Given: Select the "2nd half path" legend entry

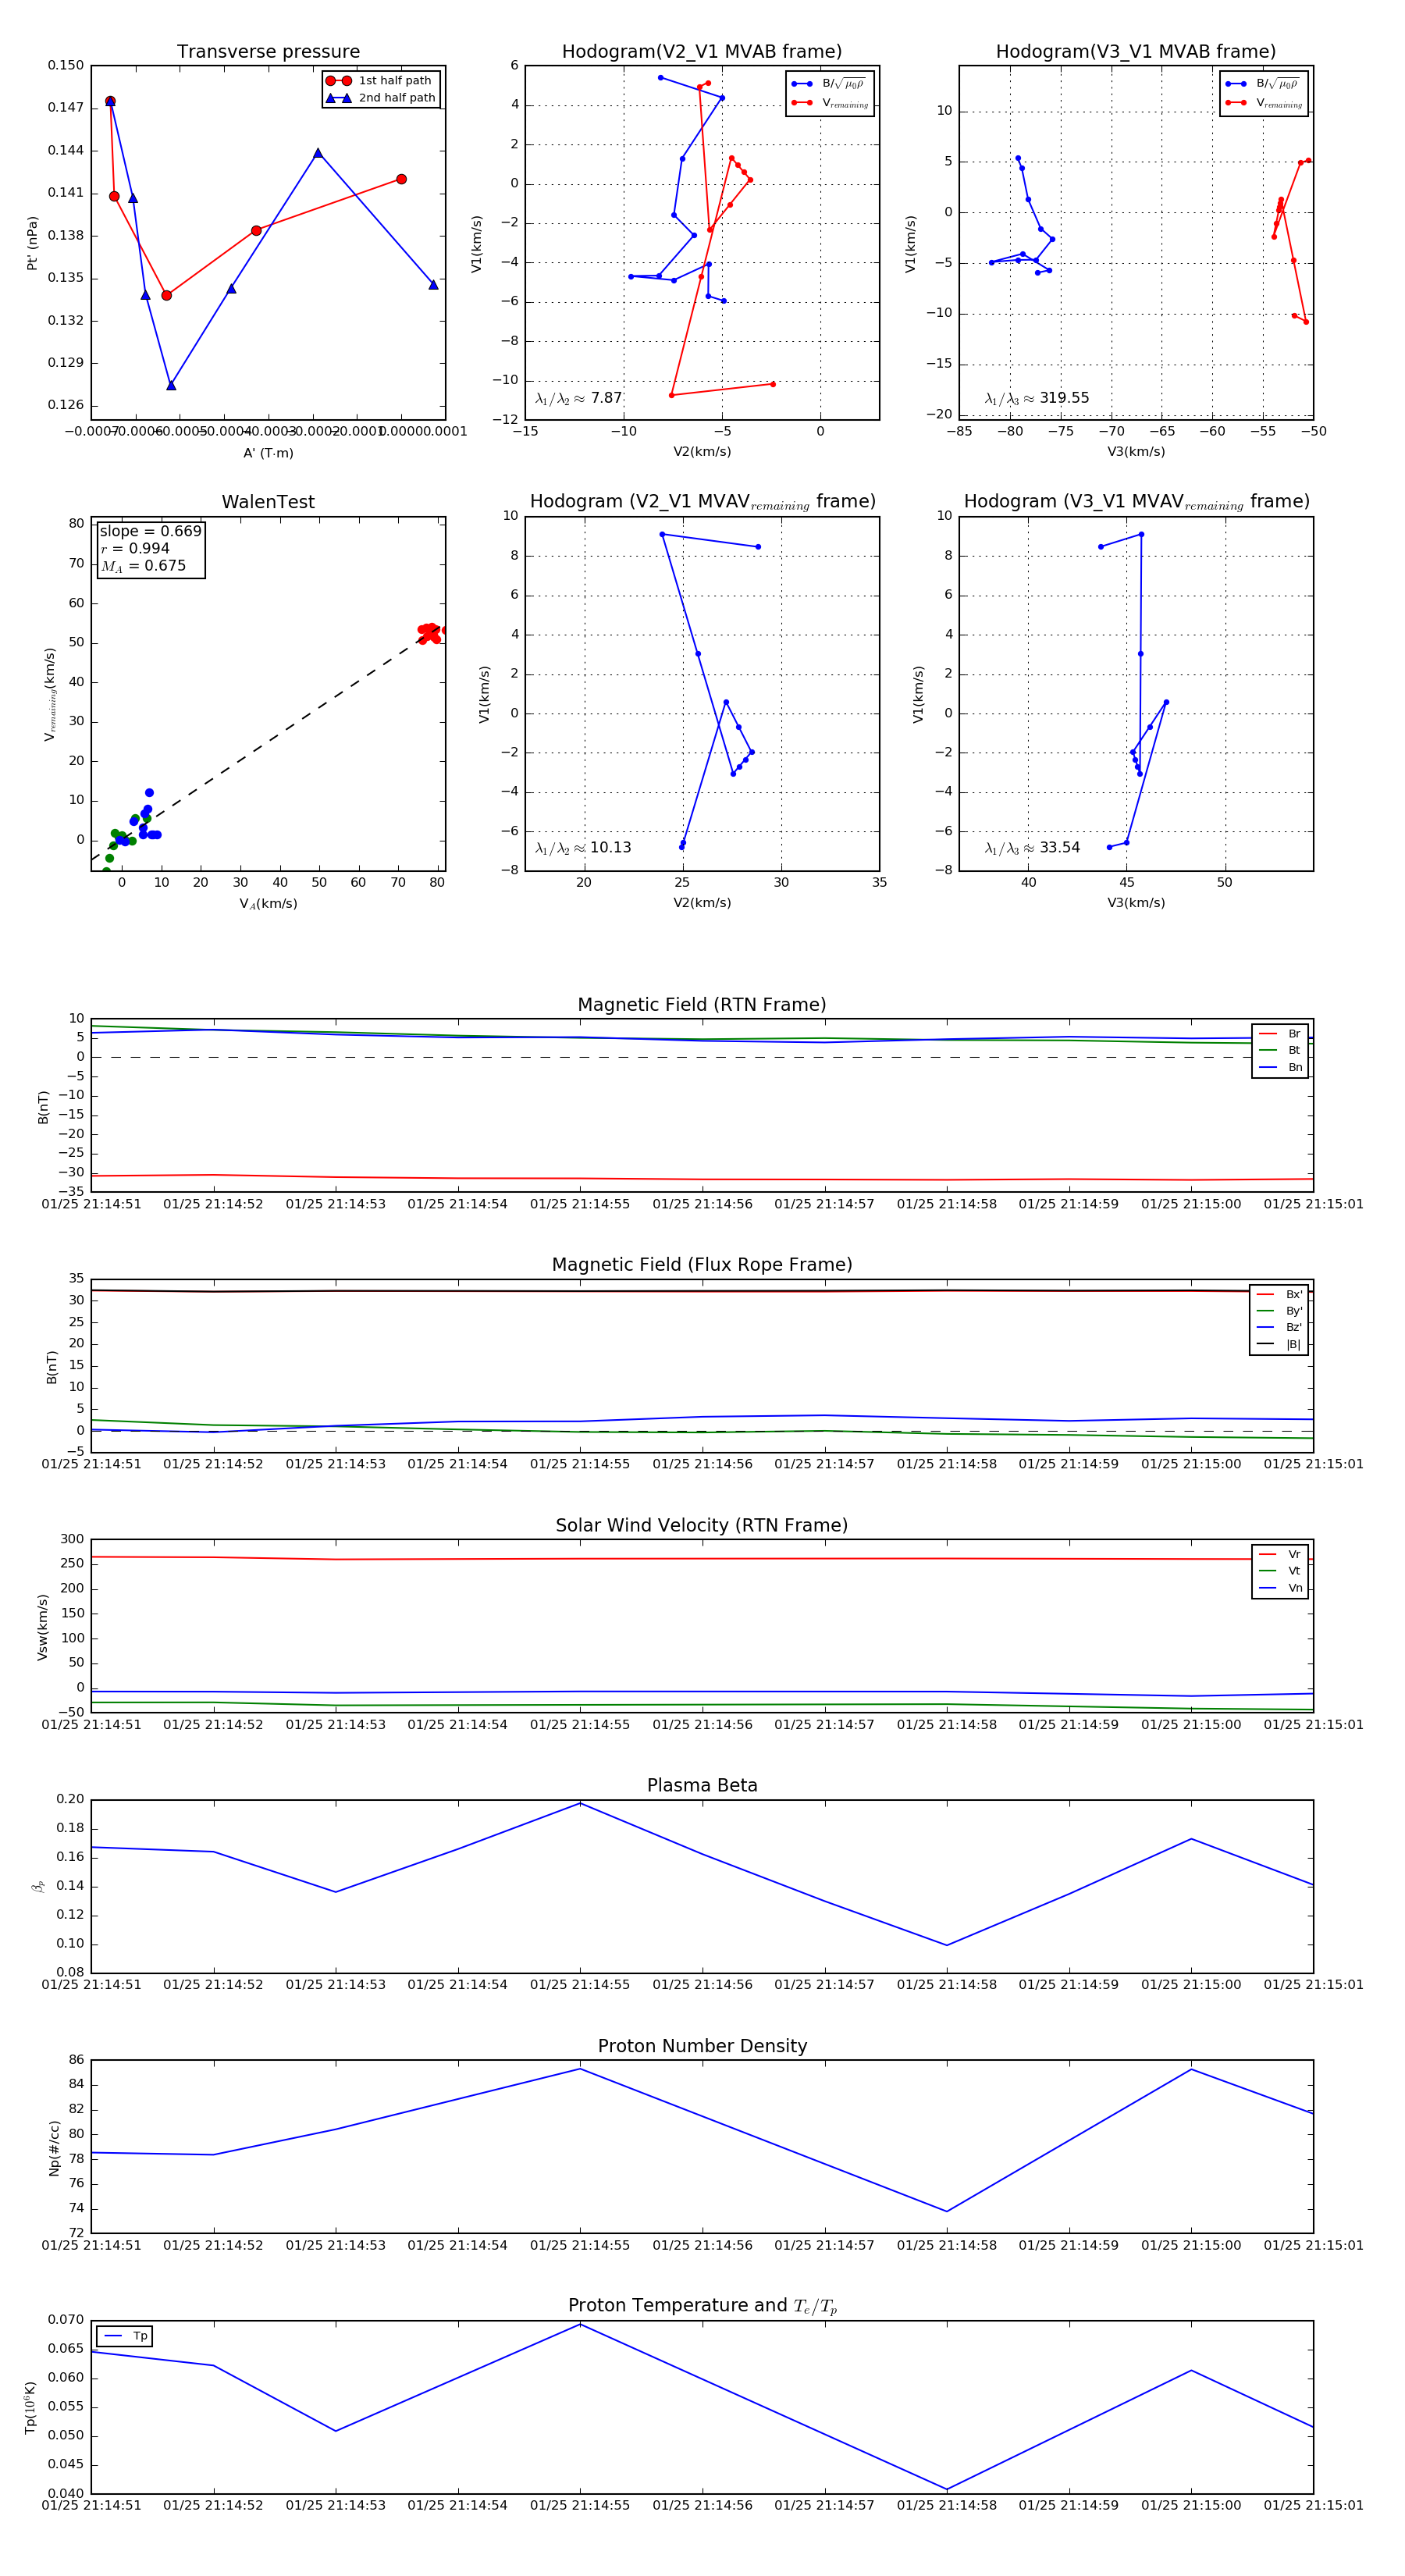Looking at the screenshot, I should [381, 98].
